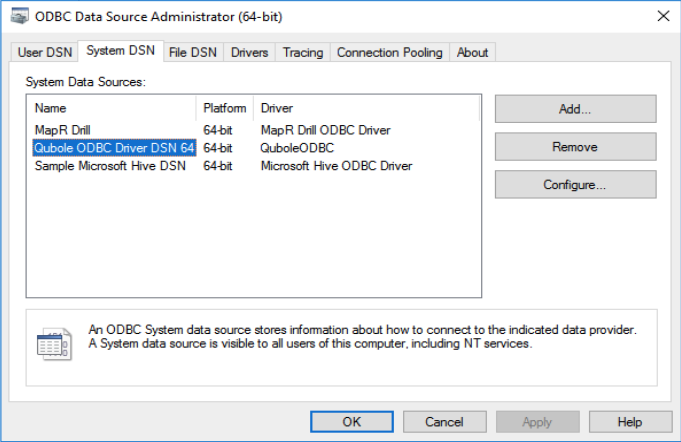The height and width of the screenshot is (442, 681).
Task: Click the 64-bit cell in MapR Drill row
Action: coord(218,130)
